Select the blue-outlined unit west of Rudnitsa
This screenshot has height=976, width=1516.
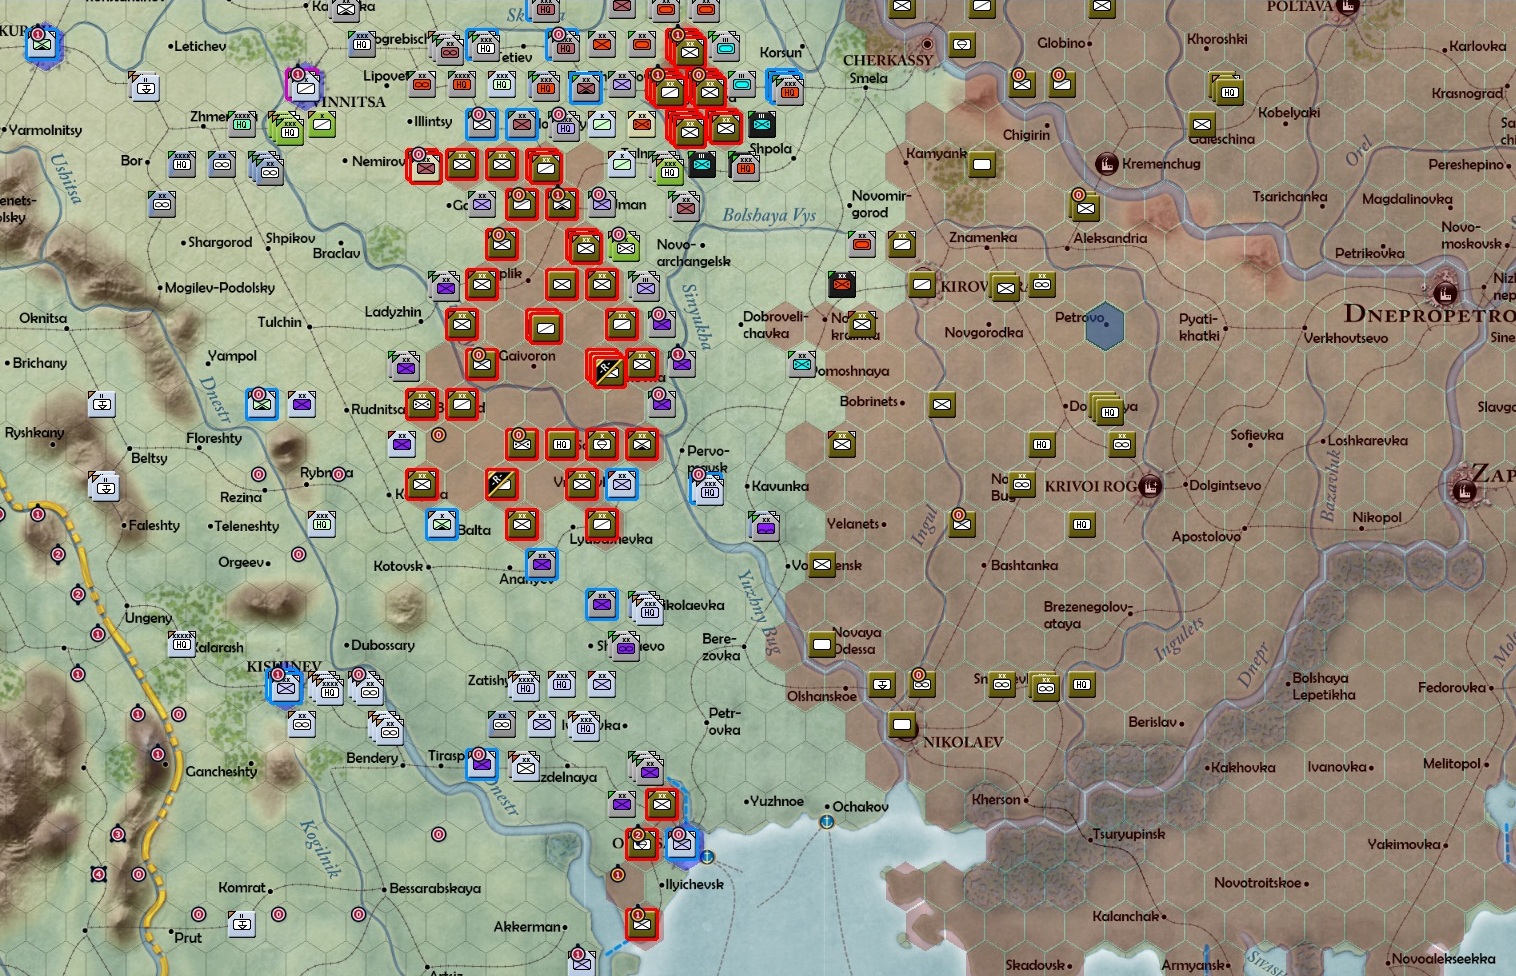[262, 404]
